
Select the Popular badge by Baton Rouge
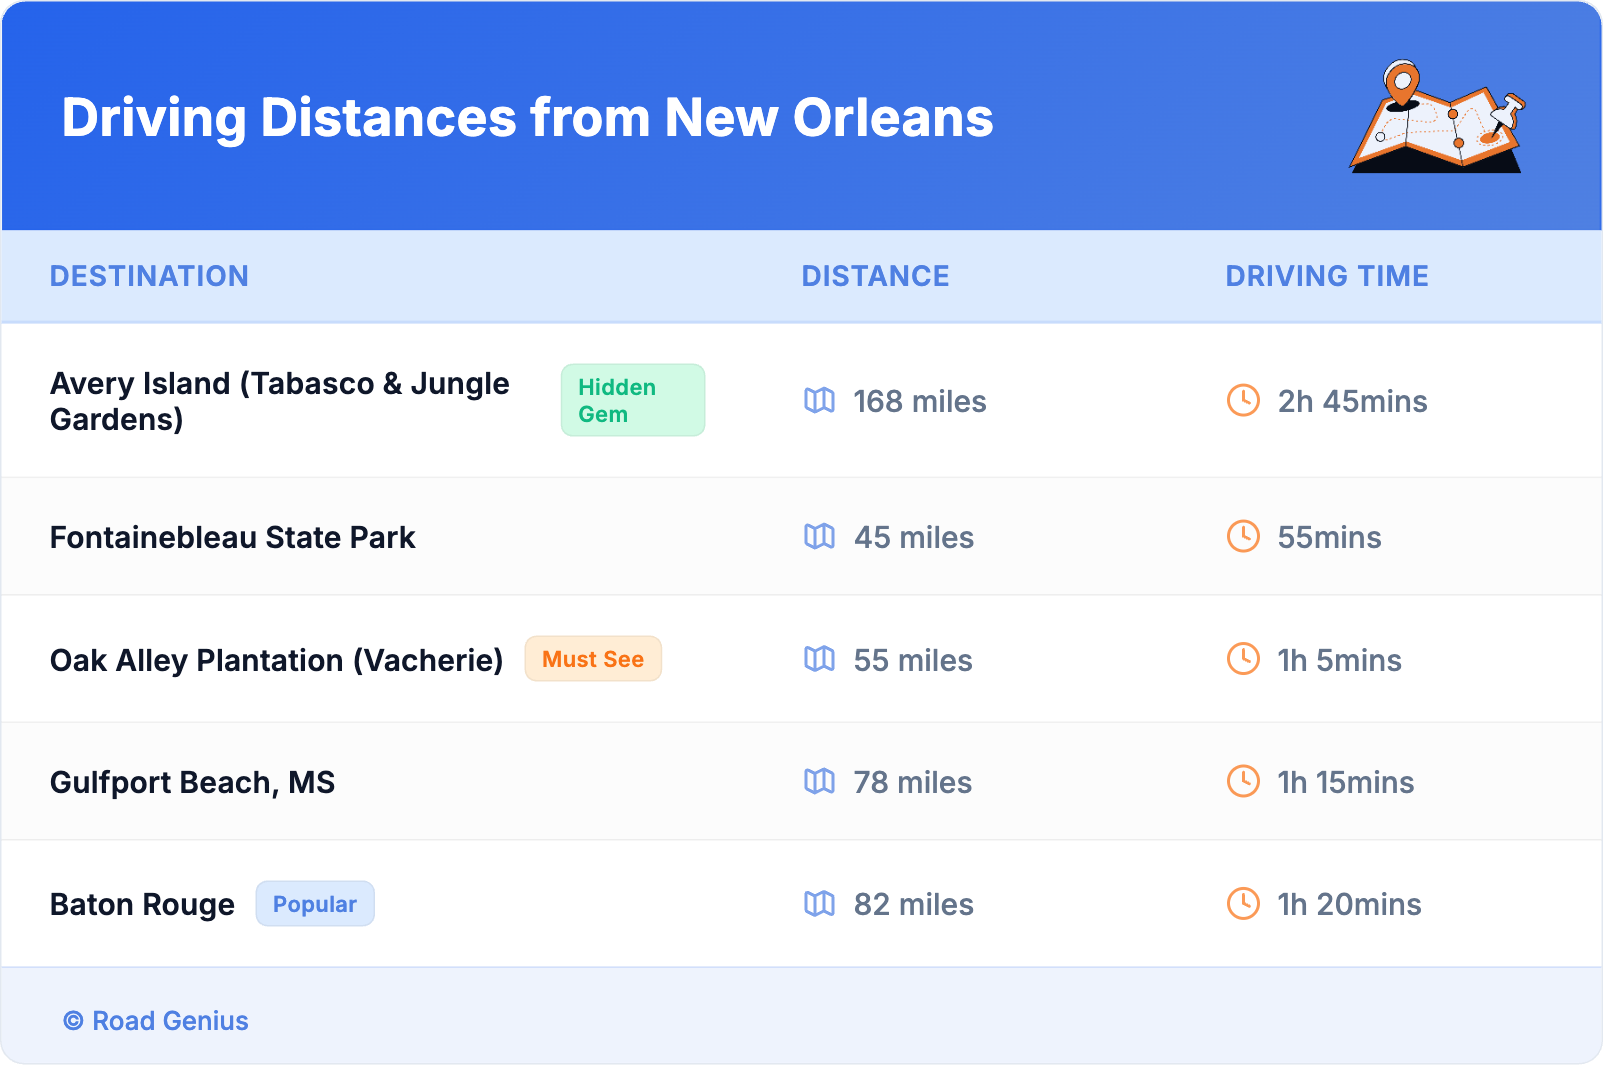[315, 904]
